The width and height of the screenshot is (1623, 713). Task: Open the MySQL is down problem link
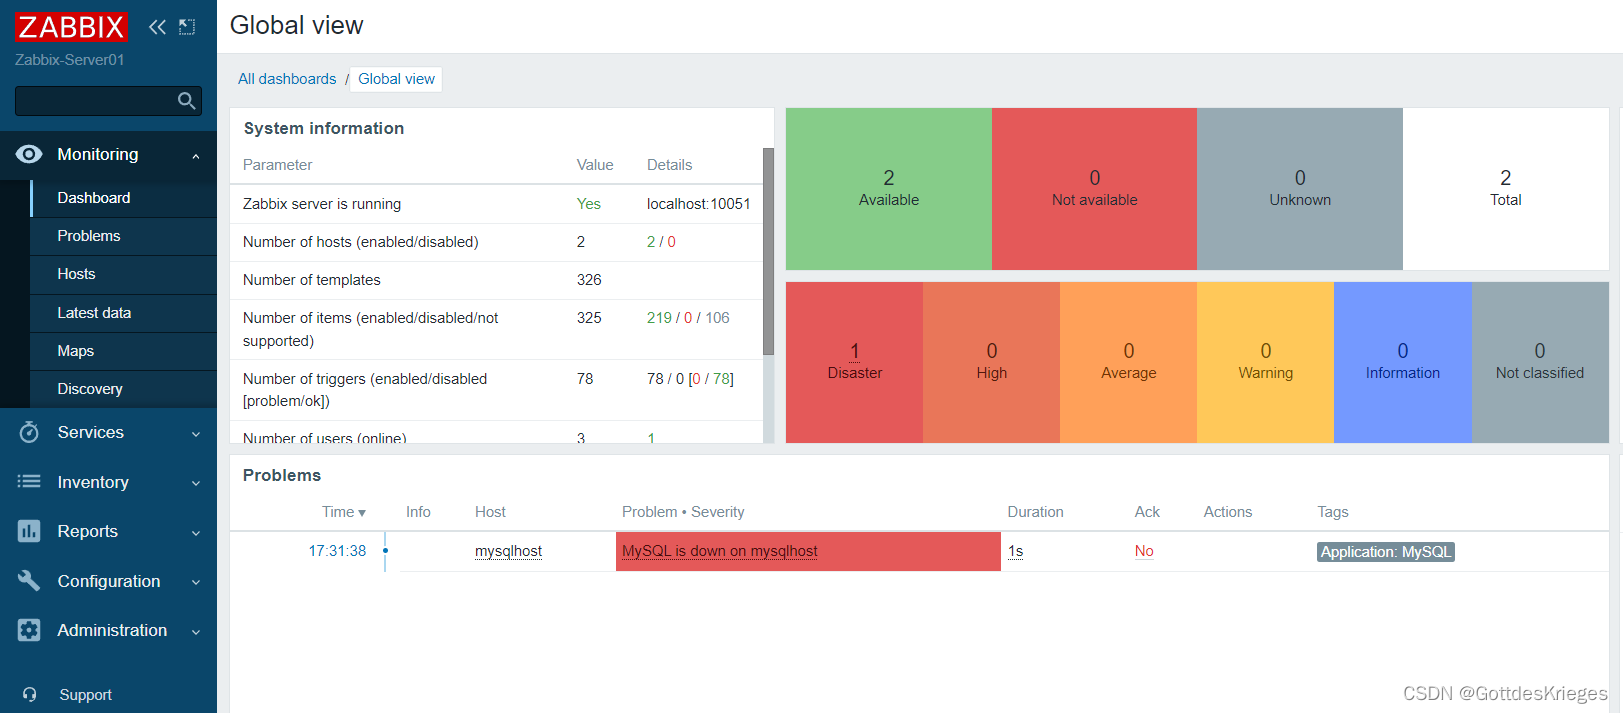click(720, 551)
